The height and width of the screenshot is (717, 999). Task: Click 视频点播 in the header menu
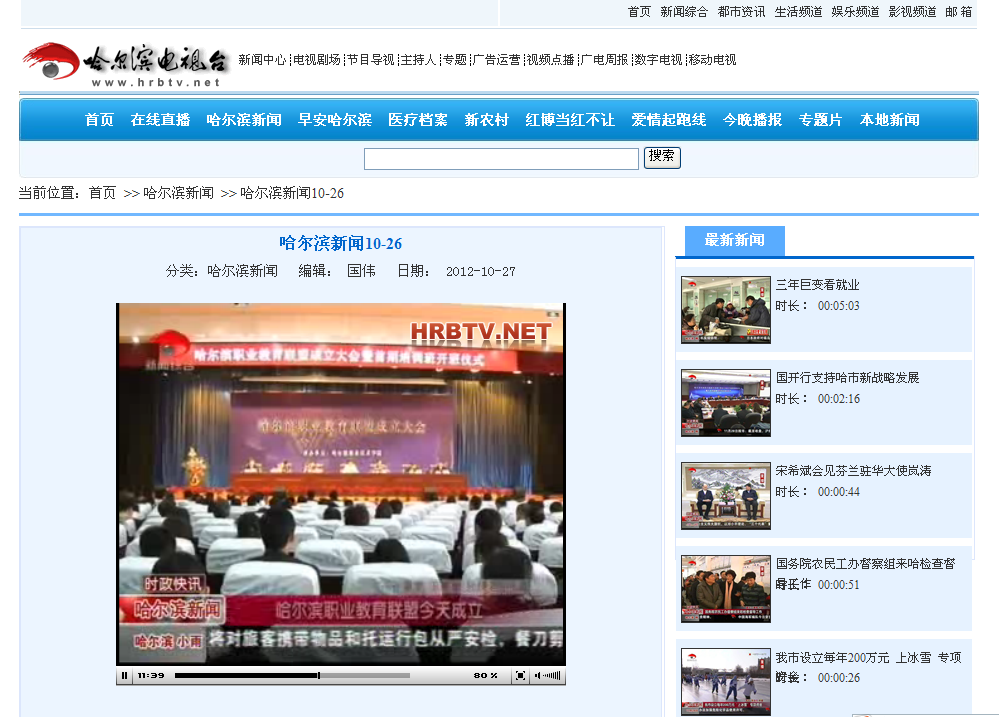tap(550, 59)
